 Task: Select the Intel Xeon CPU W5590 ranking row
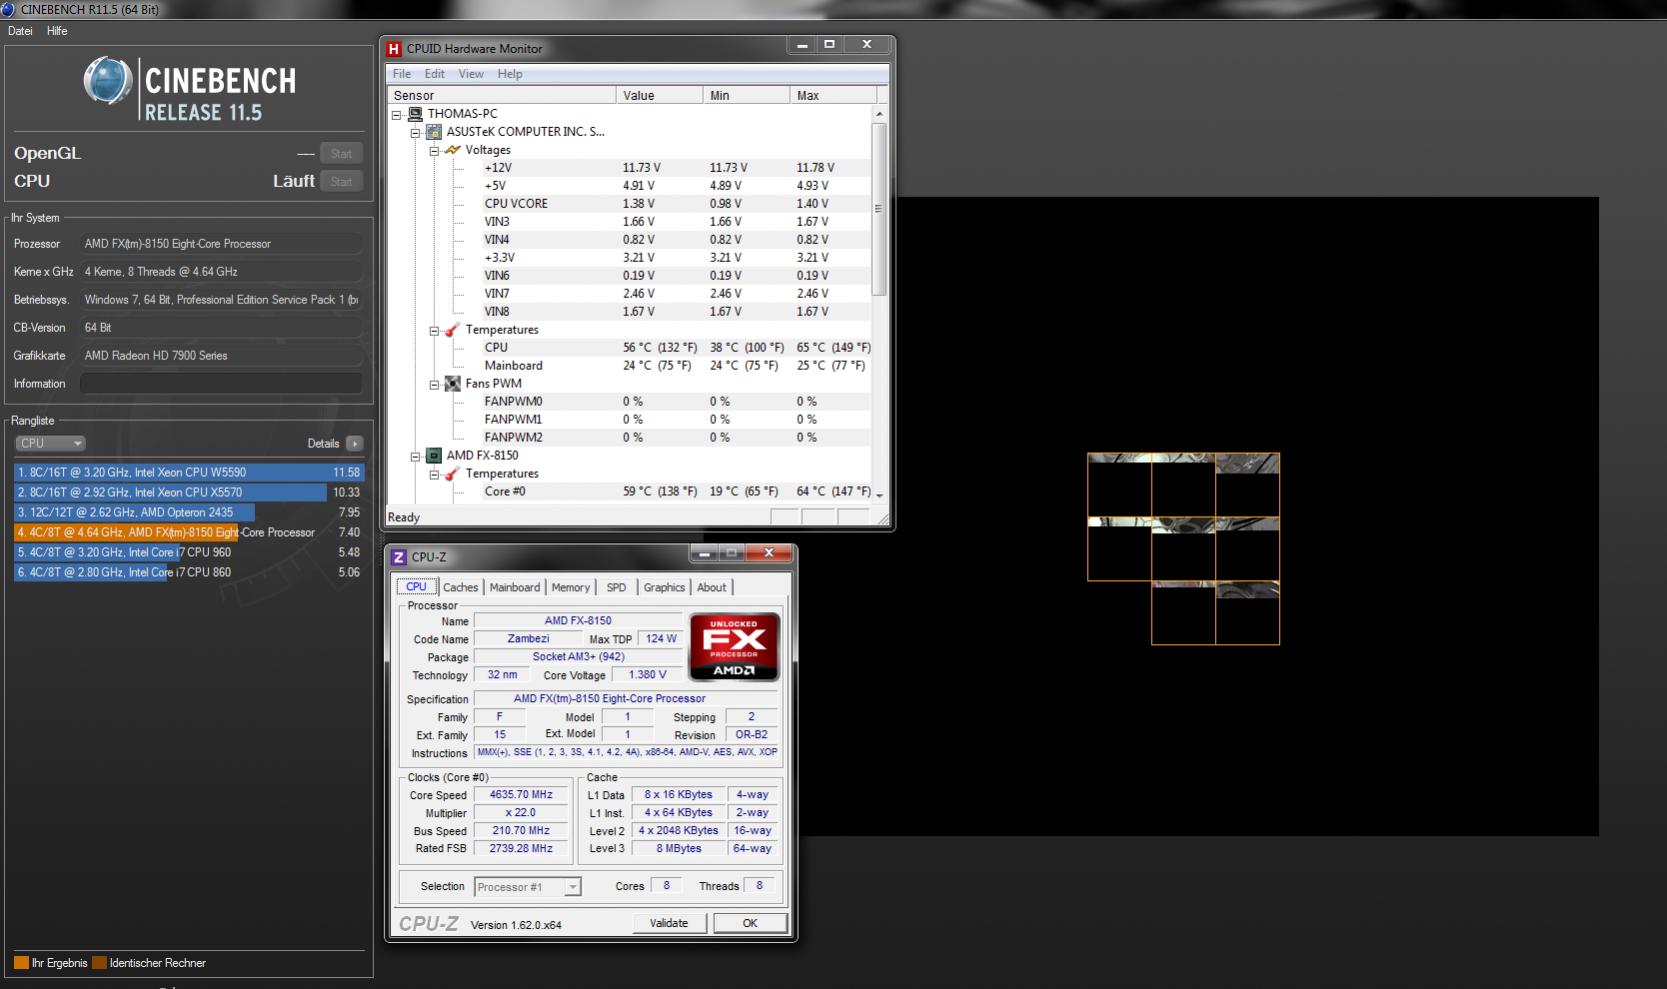pos(189,472)
